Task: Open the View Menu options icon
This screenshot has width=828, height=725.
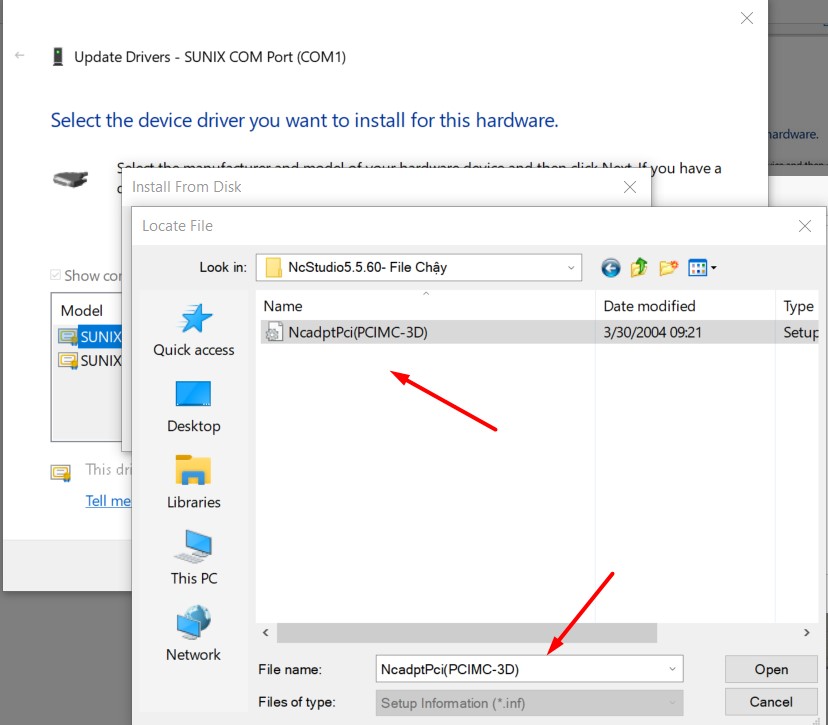Action: 702,268
